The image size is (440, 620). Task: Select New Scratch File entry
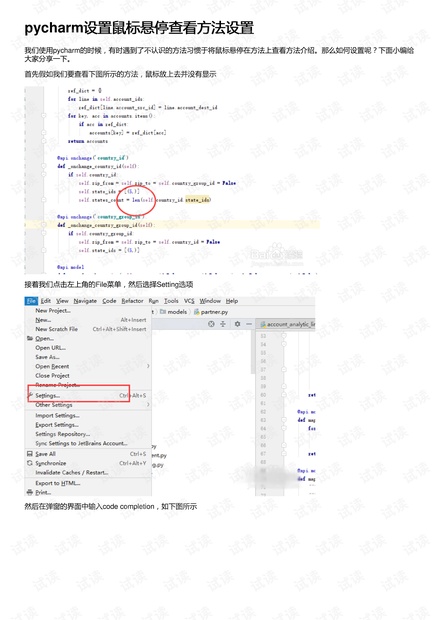pos(57,329)
